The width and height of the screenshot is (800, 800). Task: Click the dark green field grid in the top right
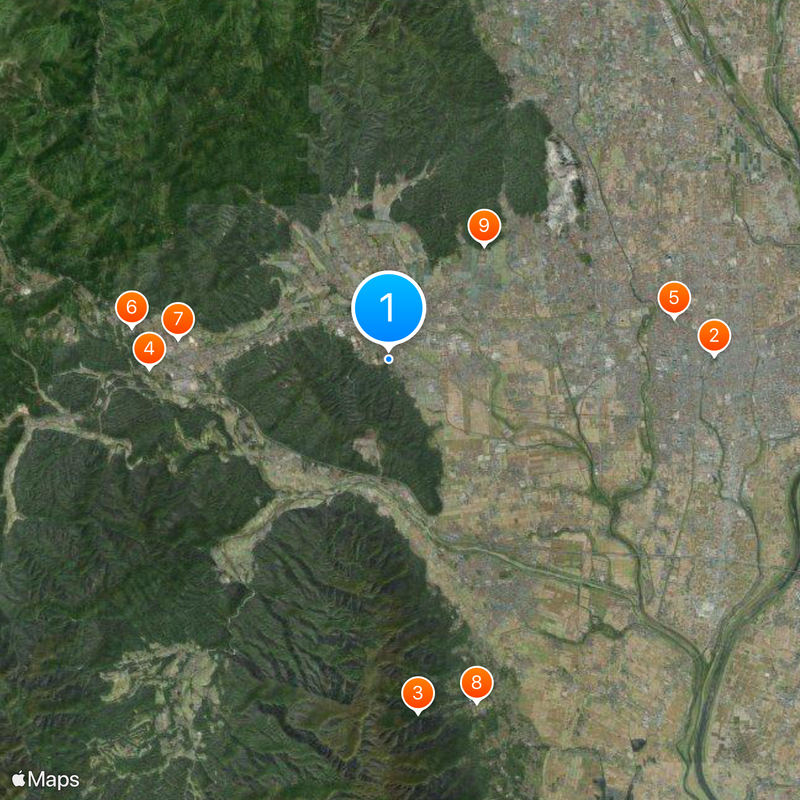point(746,153)
